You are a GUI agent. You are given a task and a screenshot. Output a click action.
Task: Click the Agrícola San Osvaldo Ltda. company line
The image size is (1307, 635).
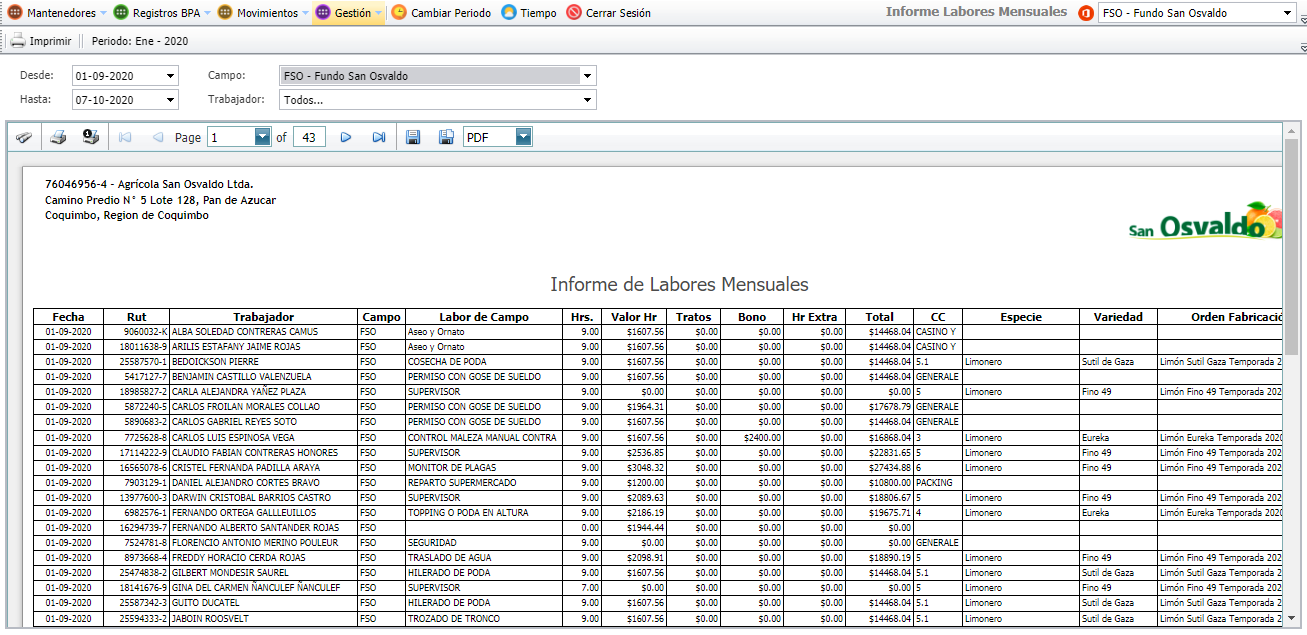point(149,184)
